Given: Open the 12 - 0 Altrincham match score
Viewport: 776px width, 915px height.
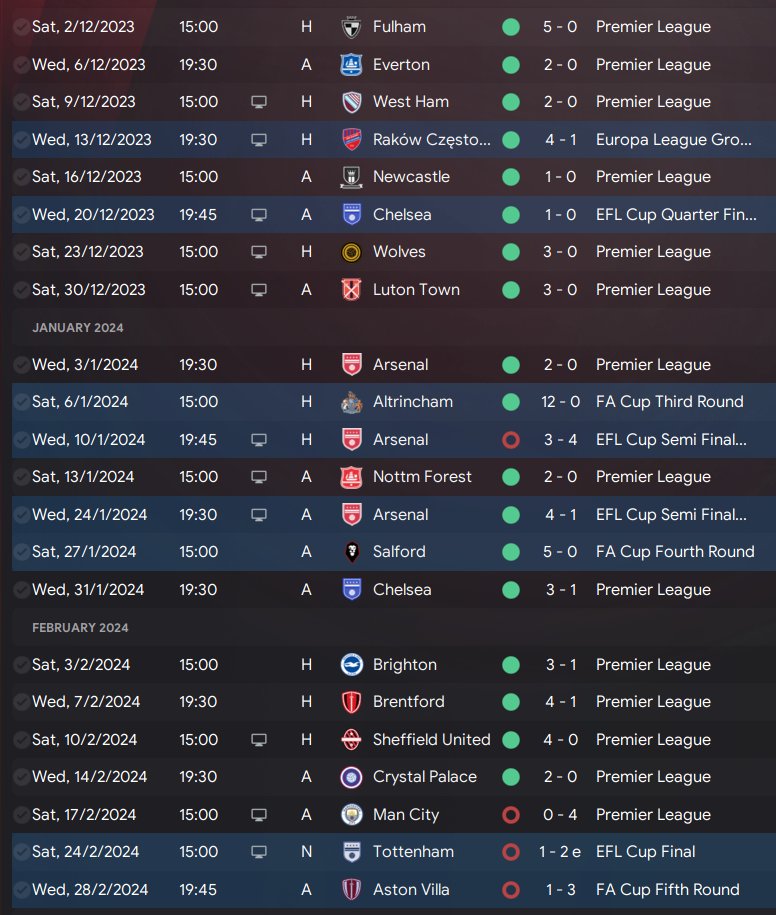Looking at the screenshot, I should 561,402.
